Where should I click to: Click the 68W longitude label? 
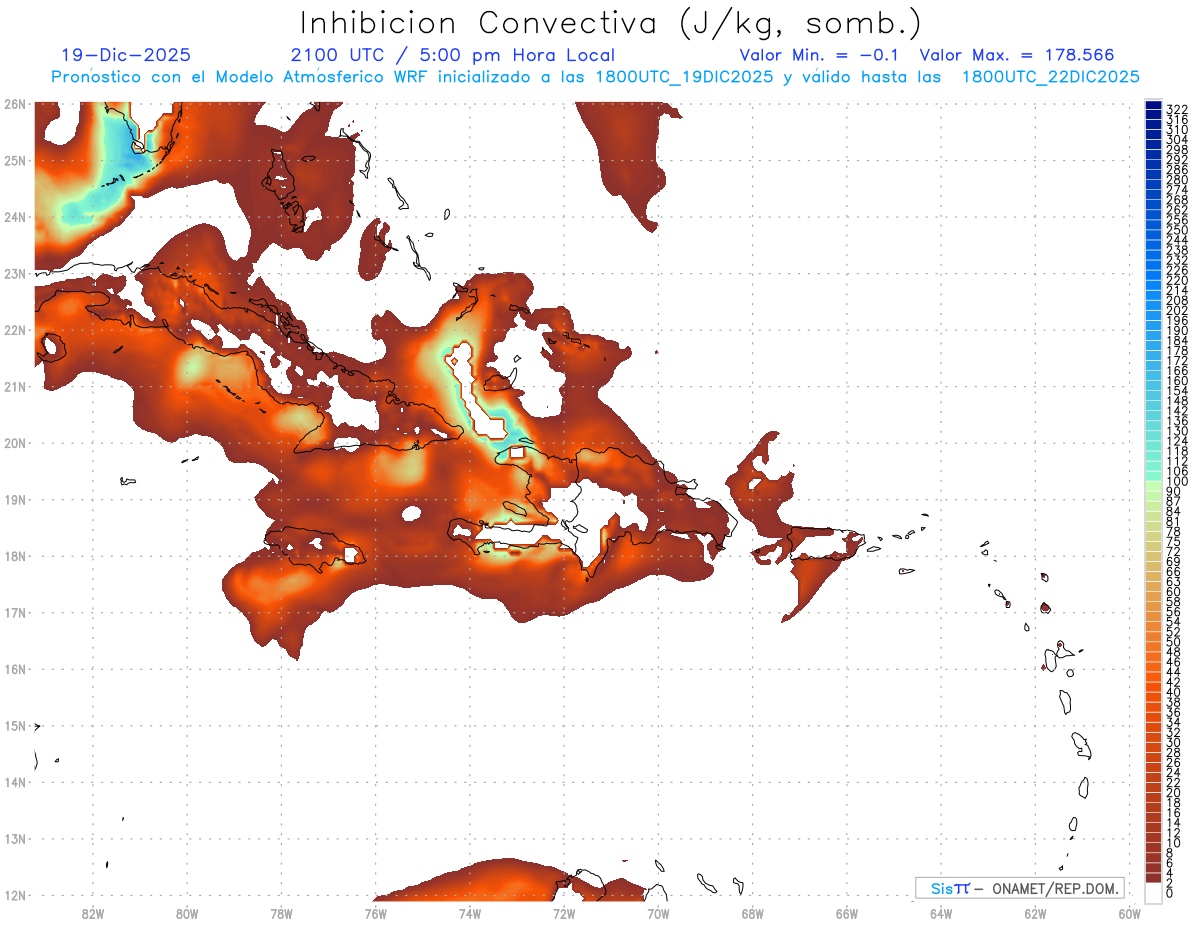coord(753,913)
